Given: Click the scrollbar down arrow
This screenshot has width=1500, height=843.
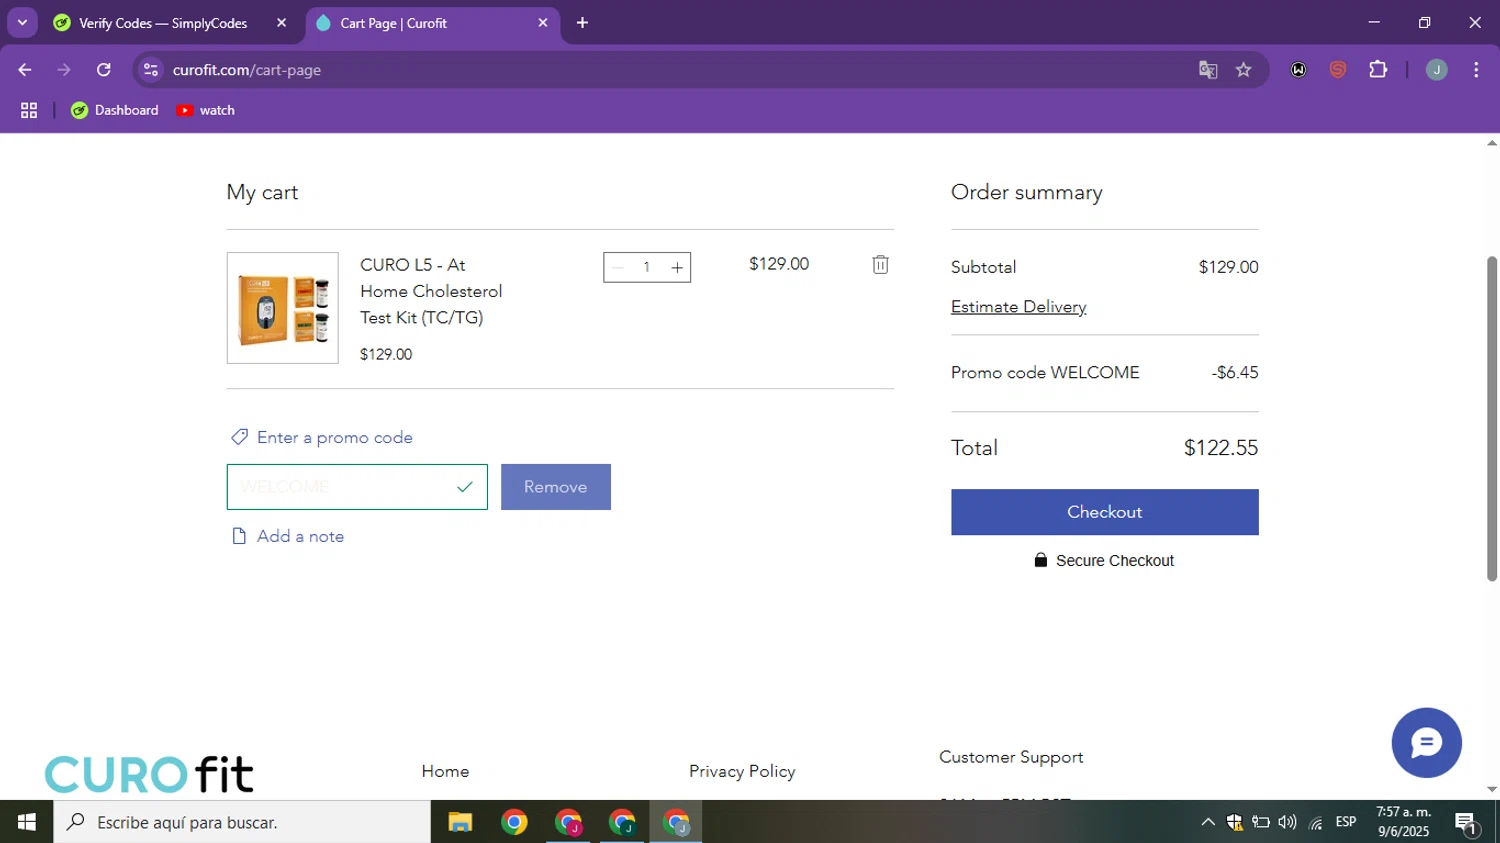Looking at the screenshot, I should point(1491,790).
